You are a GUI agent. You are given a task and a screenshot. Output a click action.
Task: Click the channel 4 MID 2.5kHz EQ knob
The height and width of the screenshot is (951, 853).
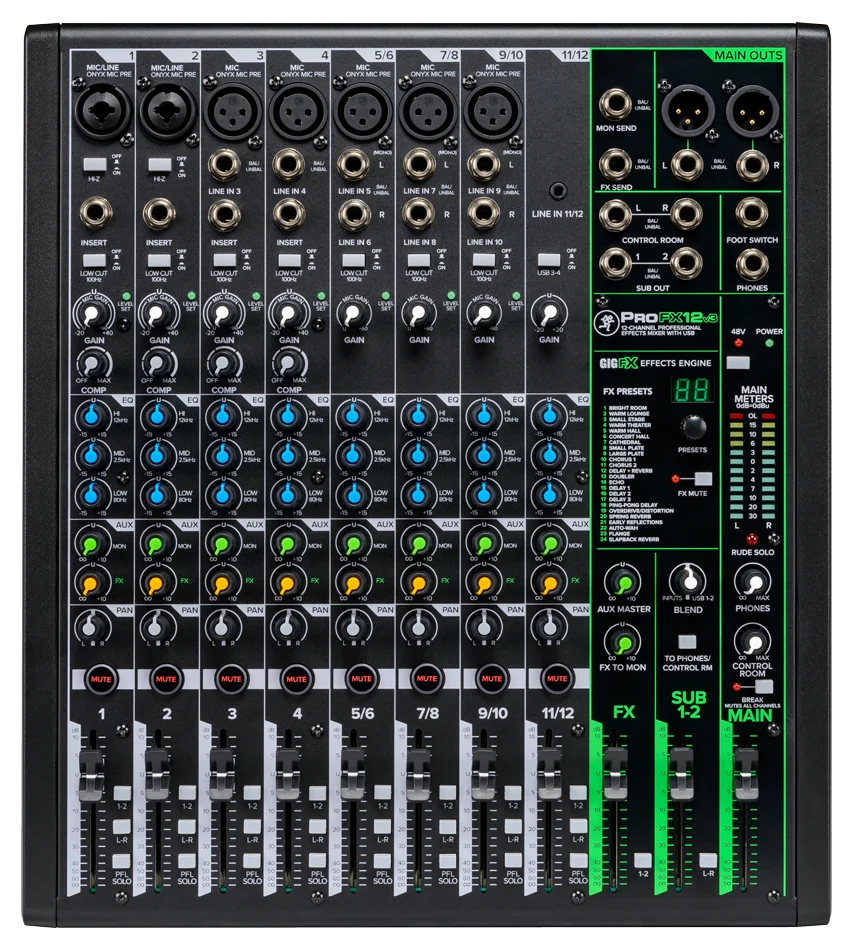287,455
